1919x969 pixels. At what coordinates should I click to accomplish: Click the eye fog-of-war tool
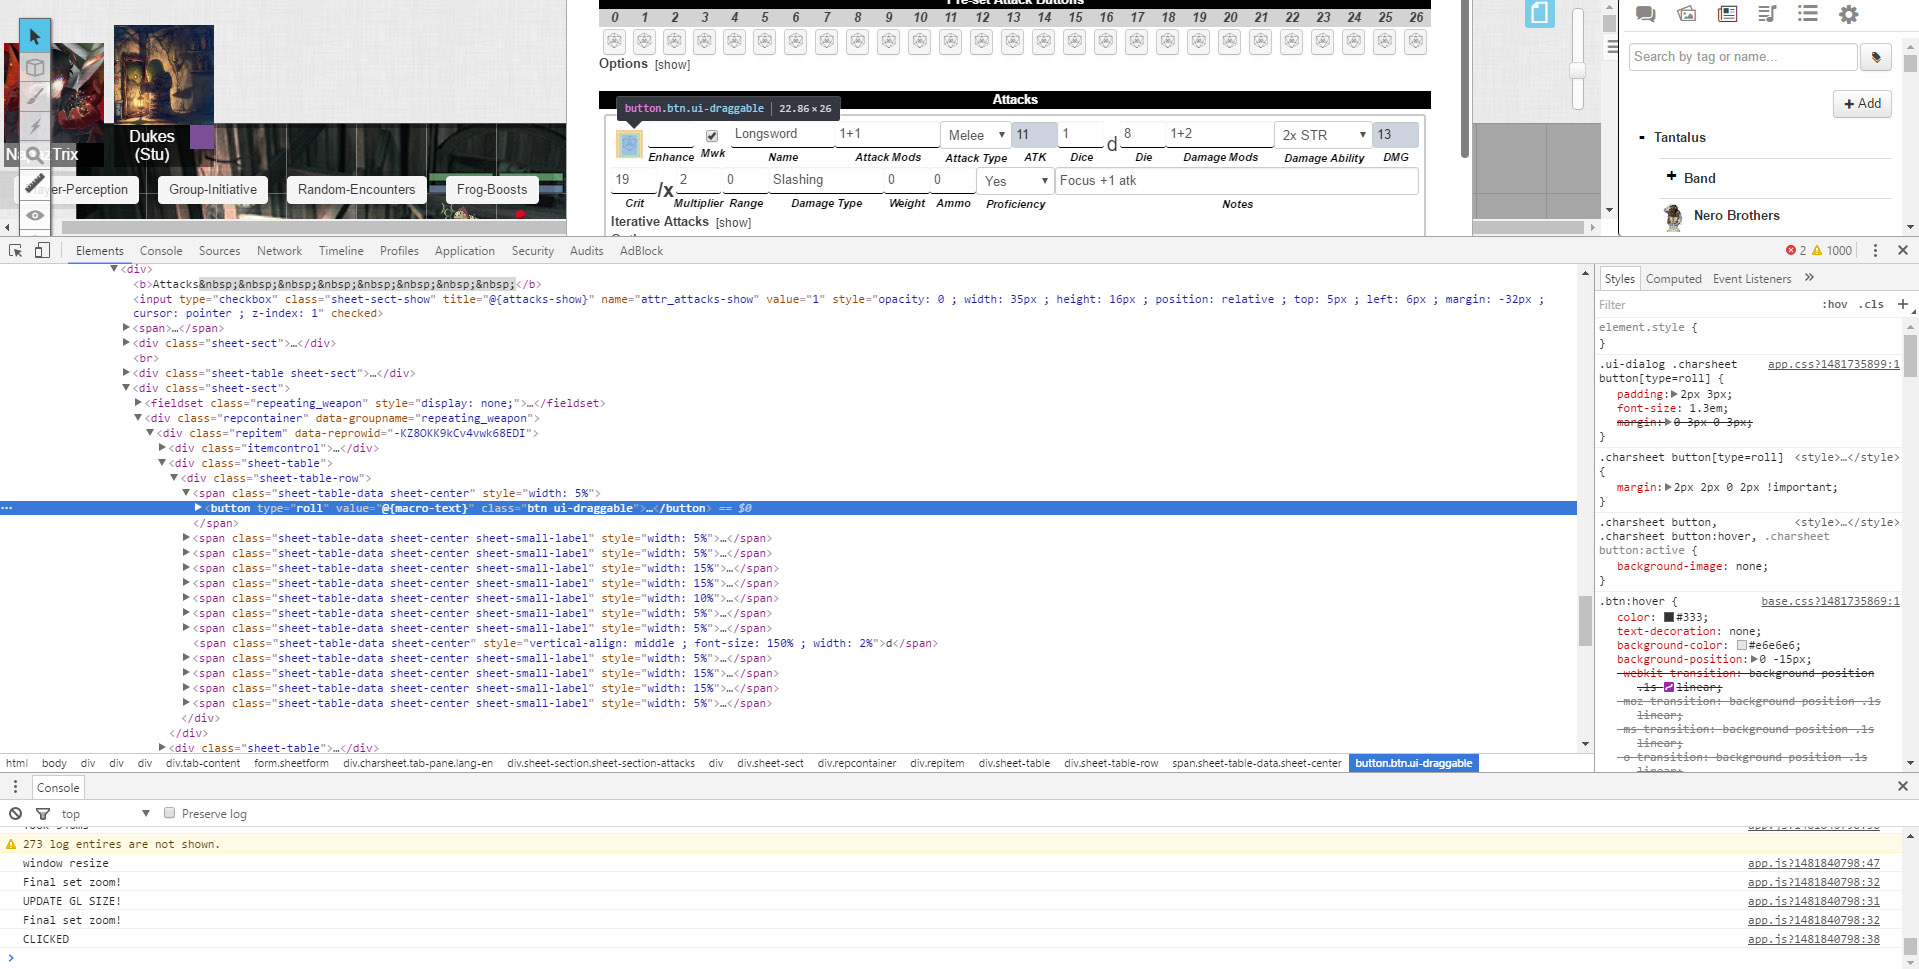pyautogui.click(x=35, y=215)
